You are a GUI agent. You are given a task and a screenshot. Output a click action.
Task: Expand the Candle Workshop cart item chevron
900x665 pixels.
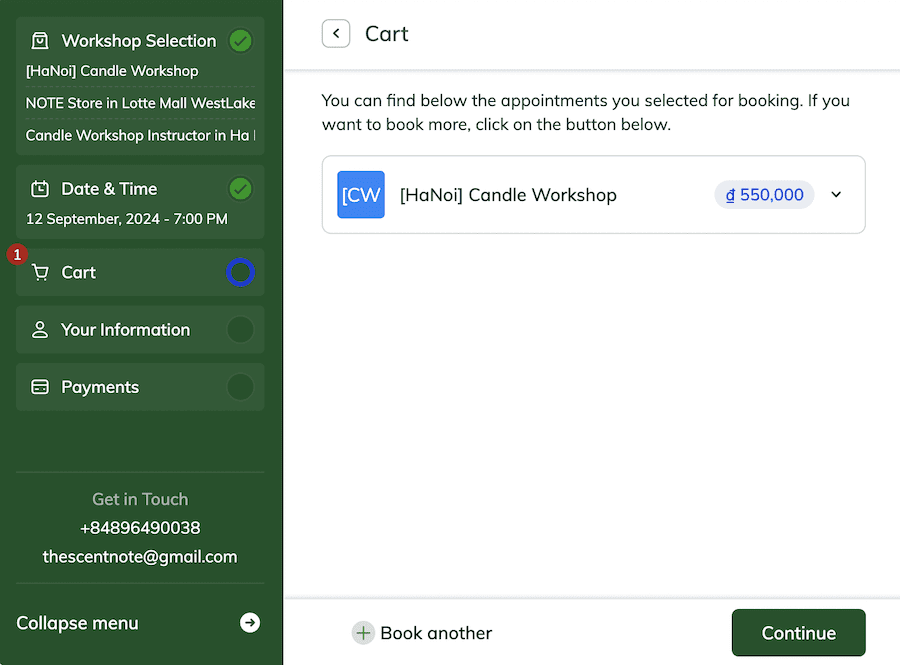(837, 195)
